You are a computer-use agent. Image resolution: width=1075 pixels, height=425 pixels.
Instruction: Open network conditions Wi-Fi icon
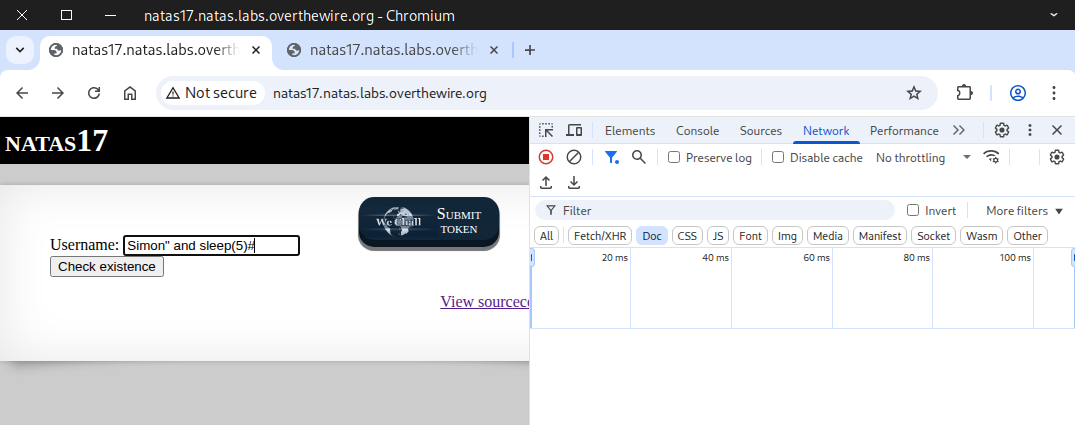point(992,157)
